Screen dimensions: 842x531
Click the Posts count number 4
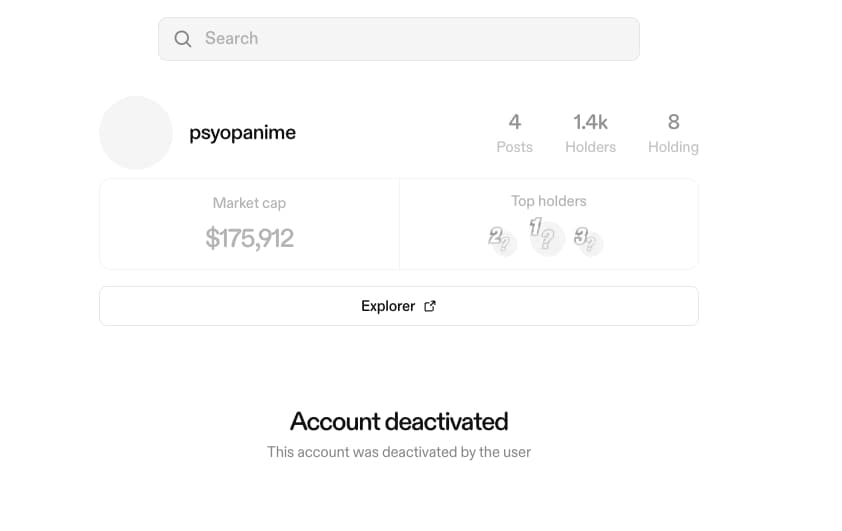click(x=514, y=122)
